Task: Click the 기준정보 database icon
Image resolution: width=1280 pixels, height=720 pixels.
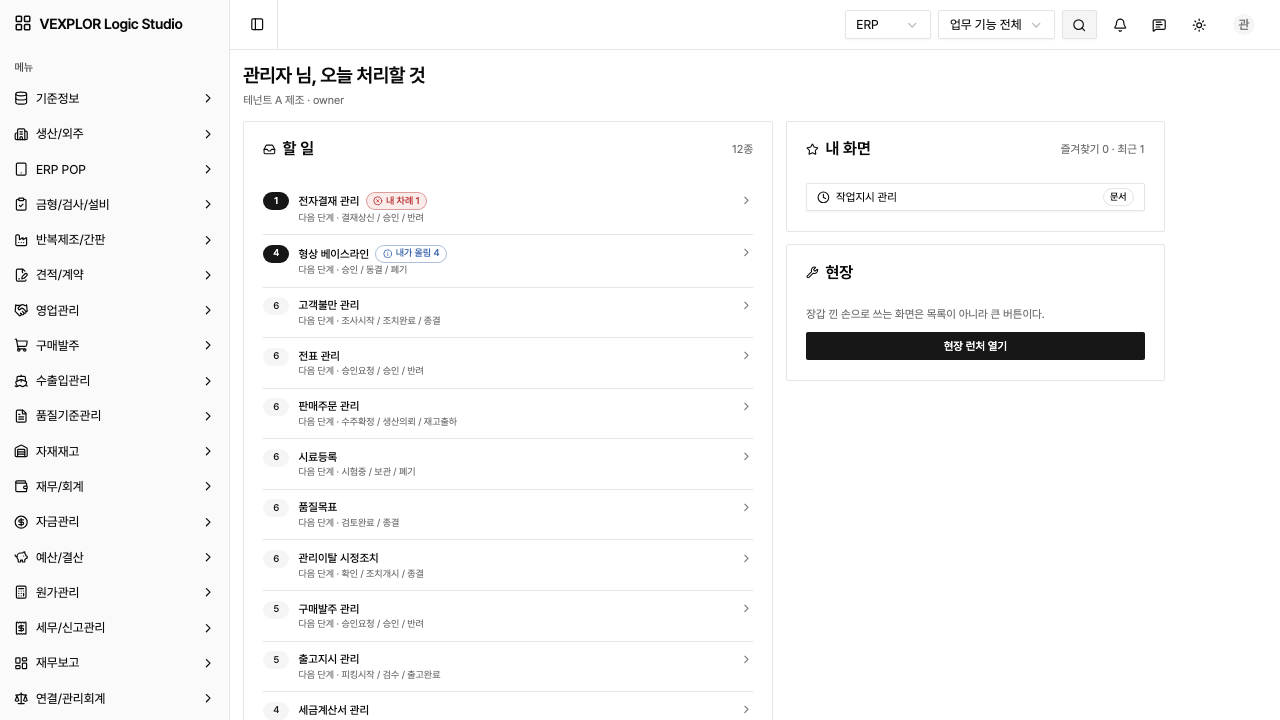Action: (21, 98)
